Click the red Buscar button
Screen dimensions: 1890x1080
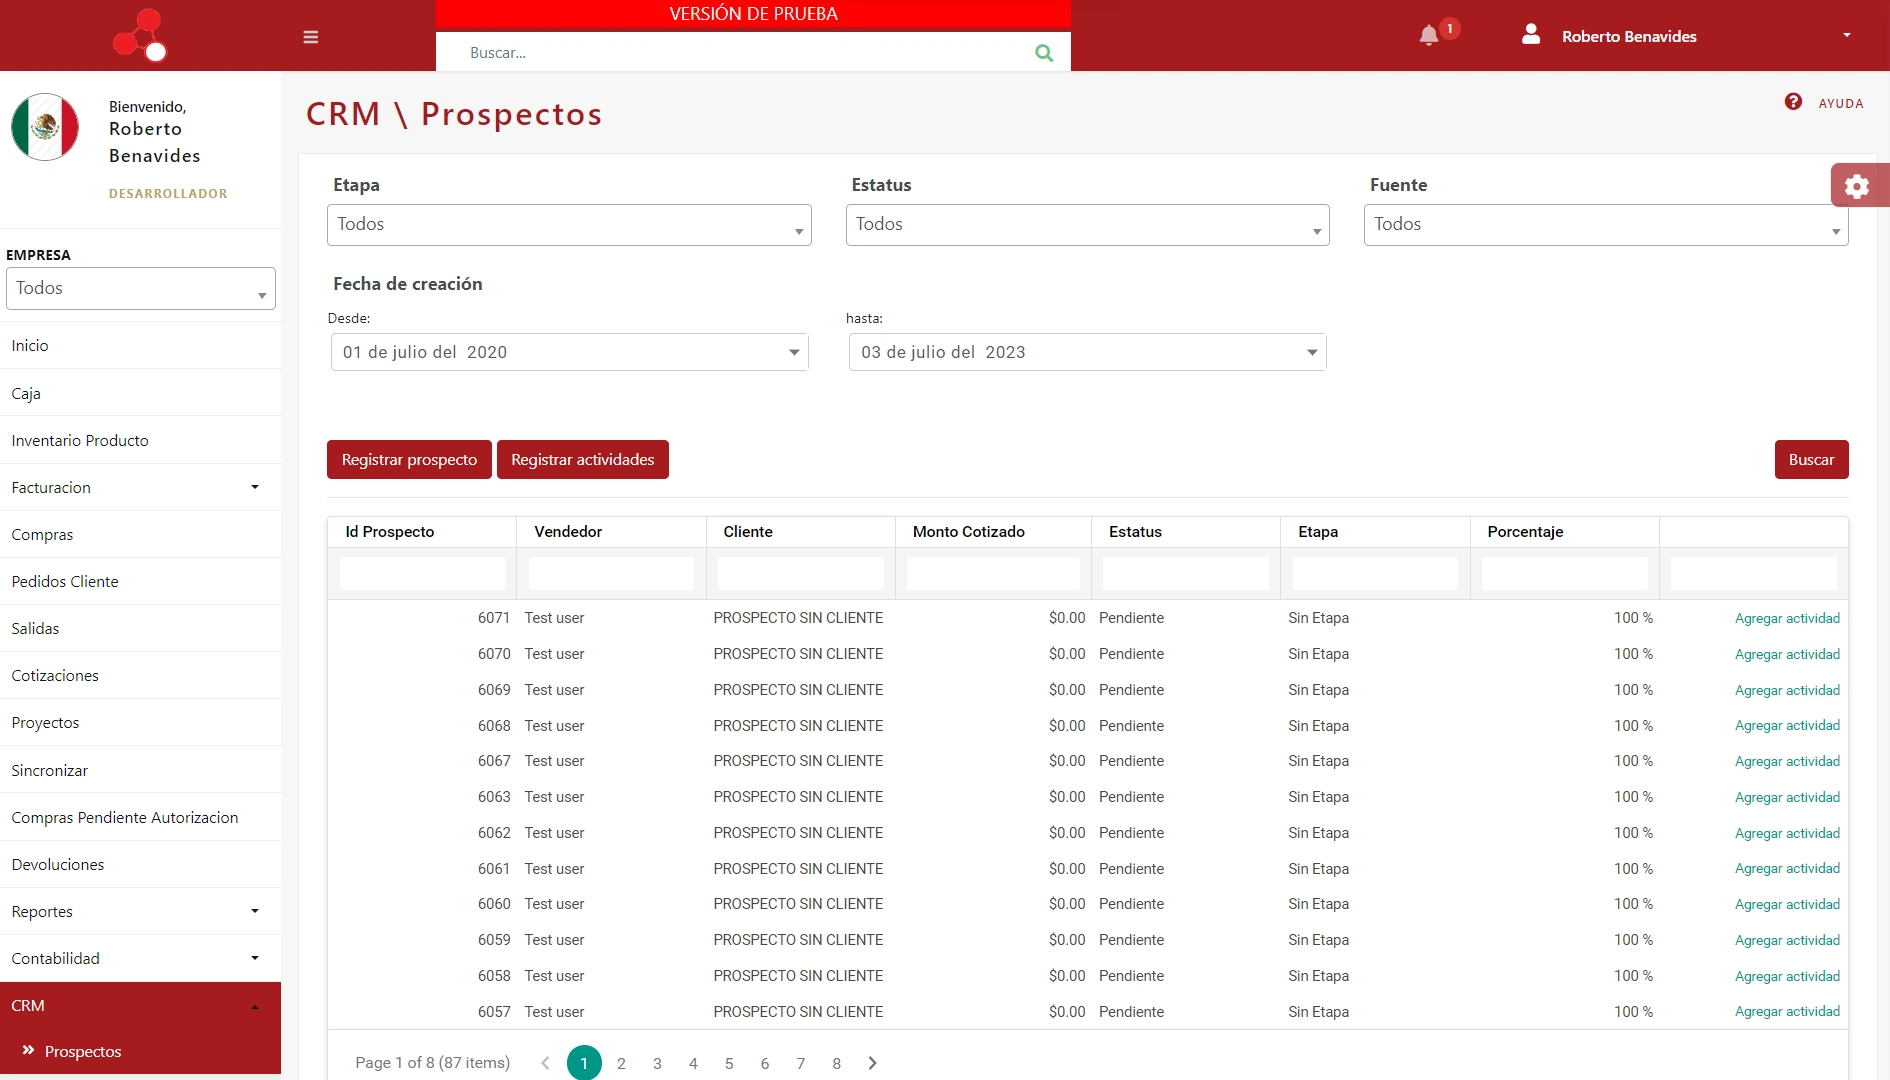tap(1811, 460)
